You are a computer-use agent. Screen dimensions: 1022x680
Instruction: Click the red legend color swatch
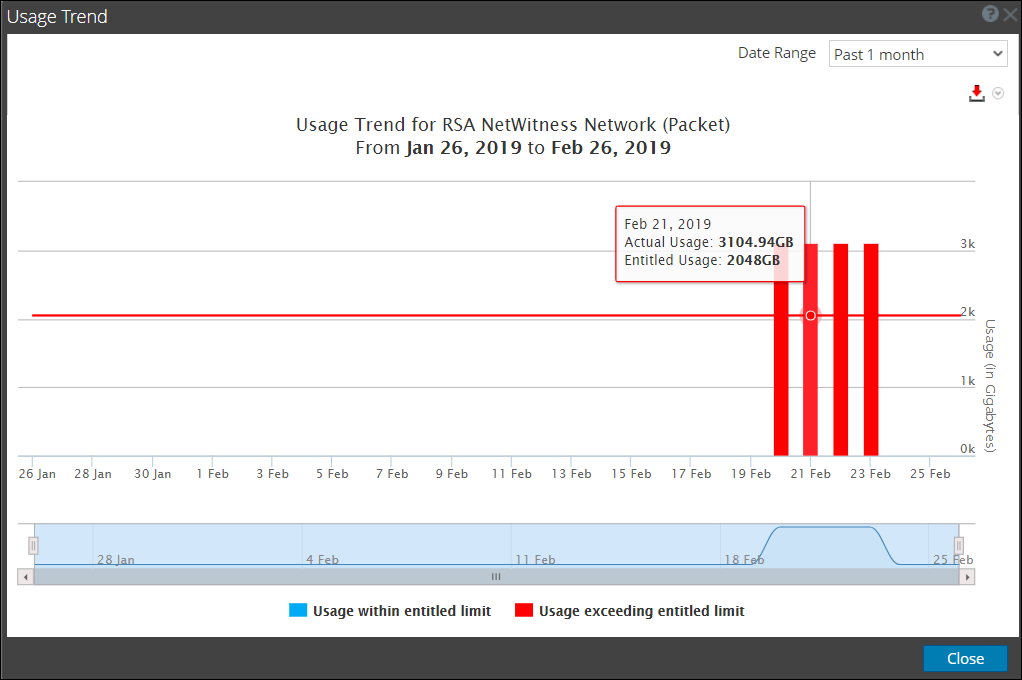click(522, 611)
